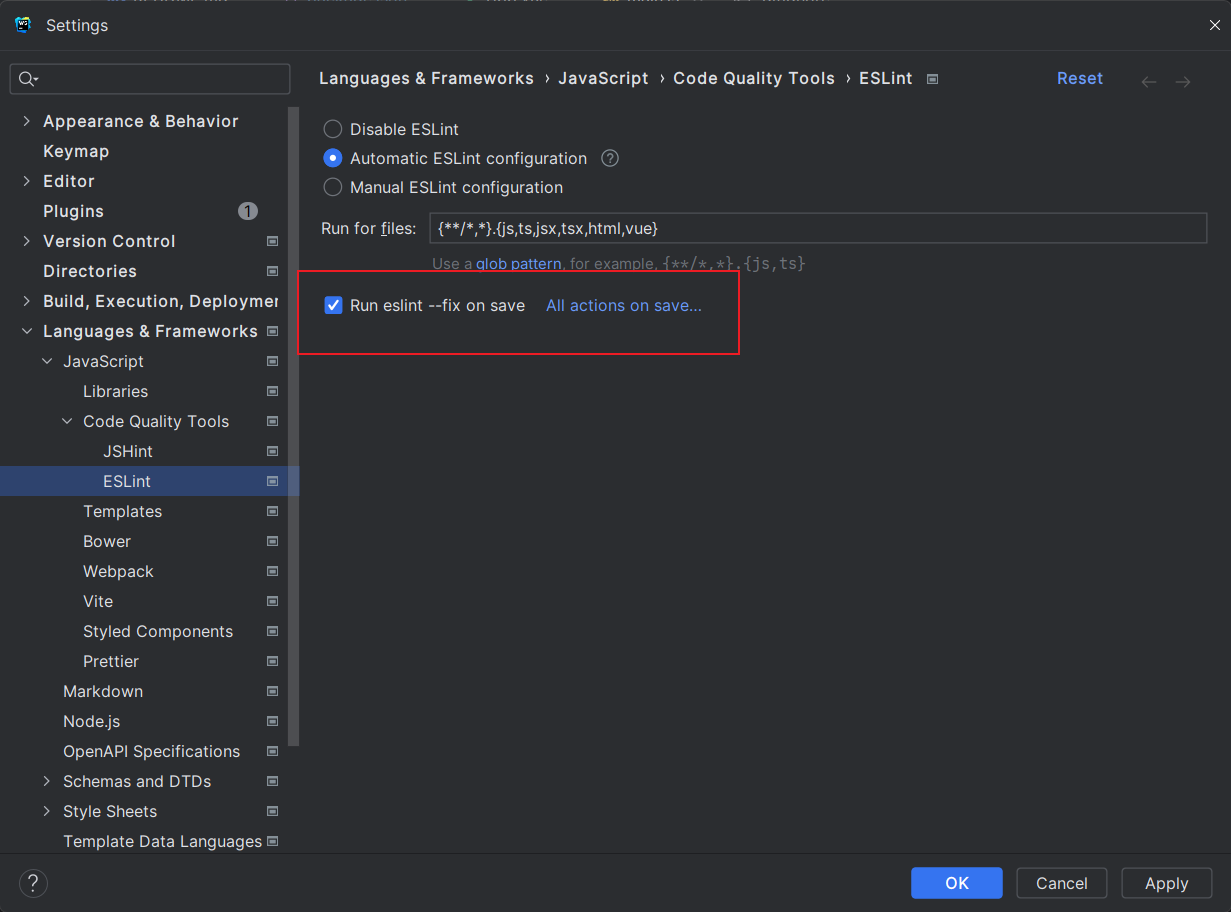Viewport: 1231px width, 912px height.
Task: Collapse the JavaScript tree node
Action: (47, 361)
